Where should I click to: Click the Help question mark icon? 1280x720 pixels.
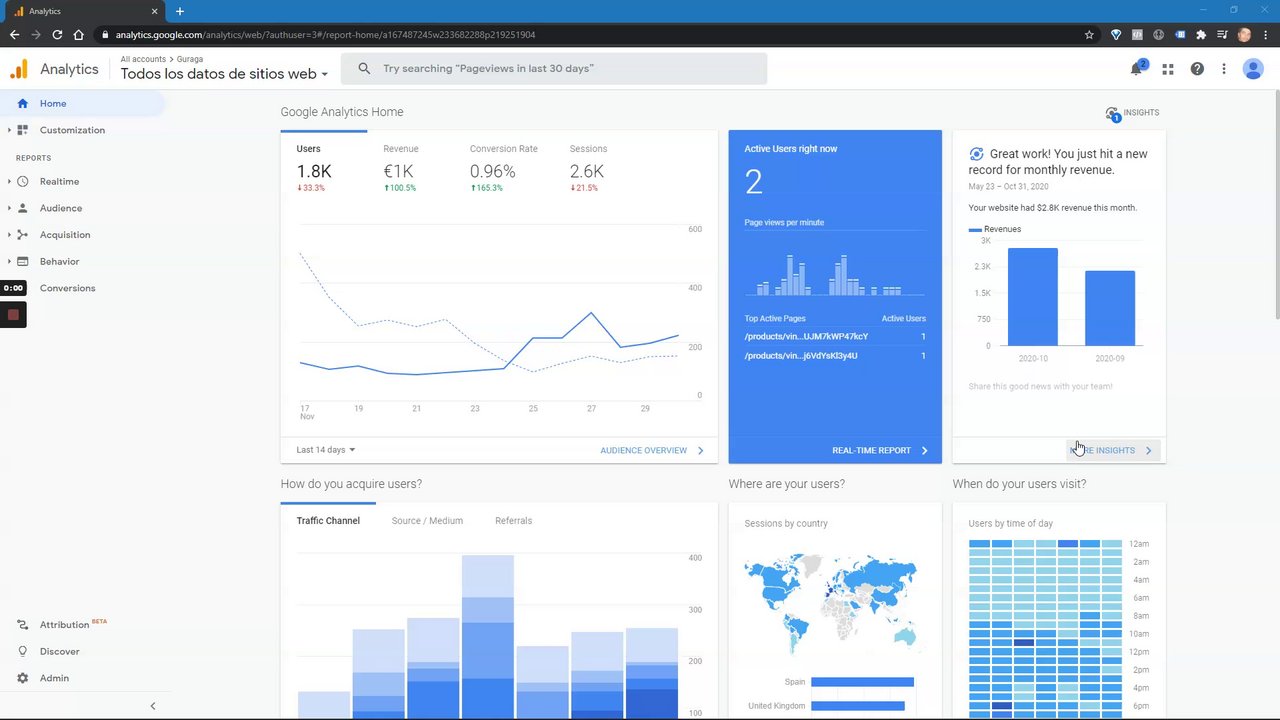[x=1197, y=69]
